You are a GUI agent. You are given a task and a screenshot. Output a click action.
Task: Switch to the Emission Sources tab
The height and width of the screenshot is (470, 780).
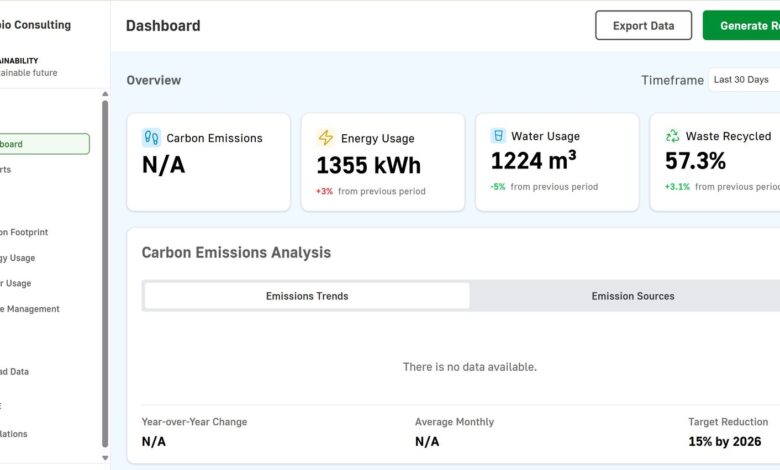(632, 296)
